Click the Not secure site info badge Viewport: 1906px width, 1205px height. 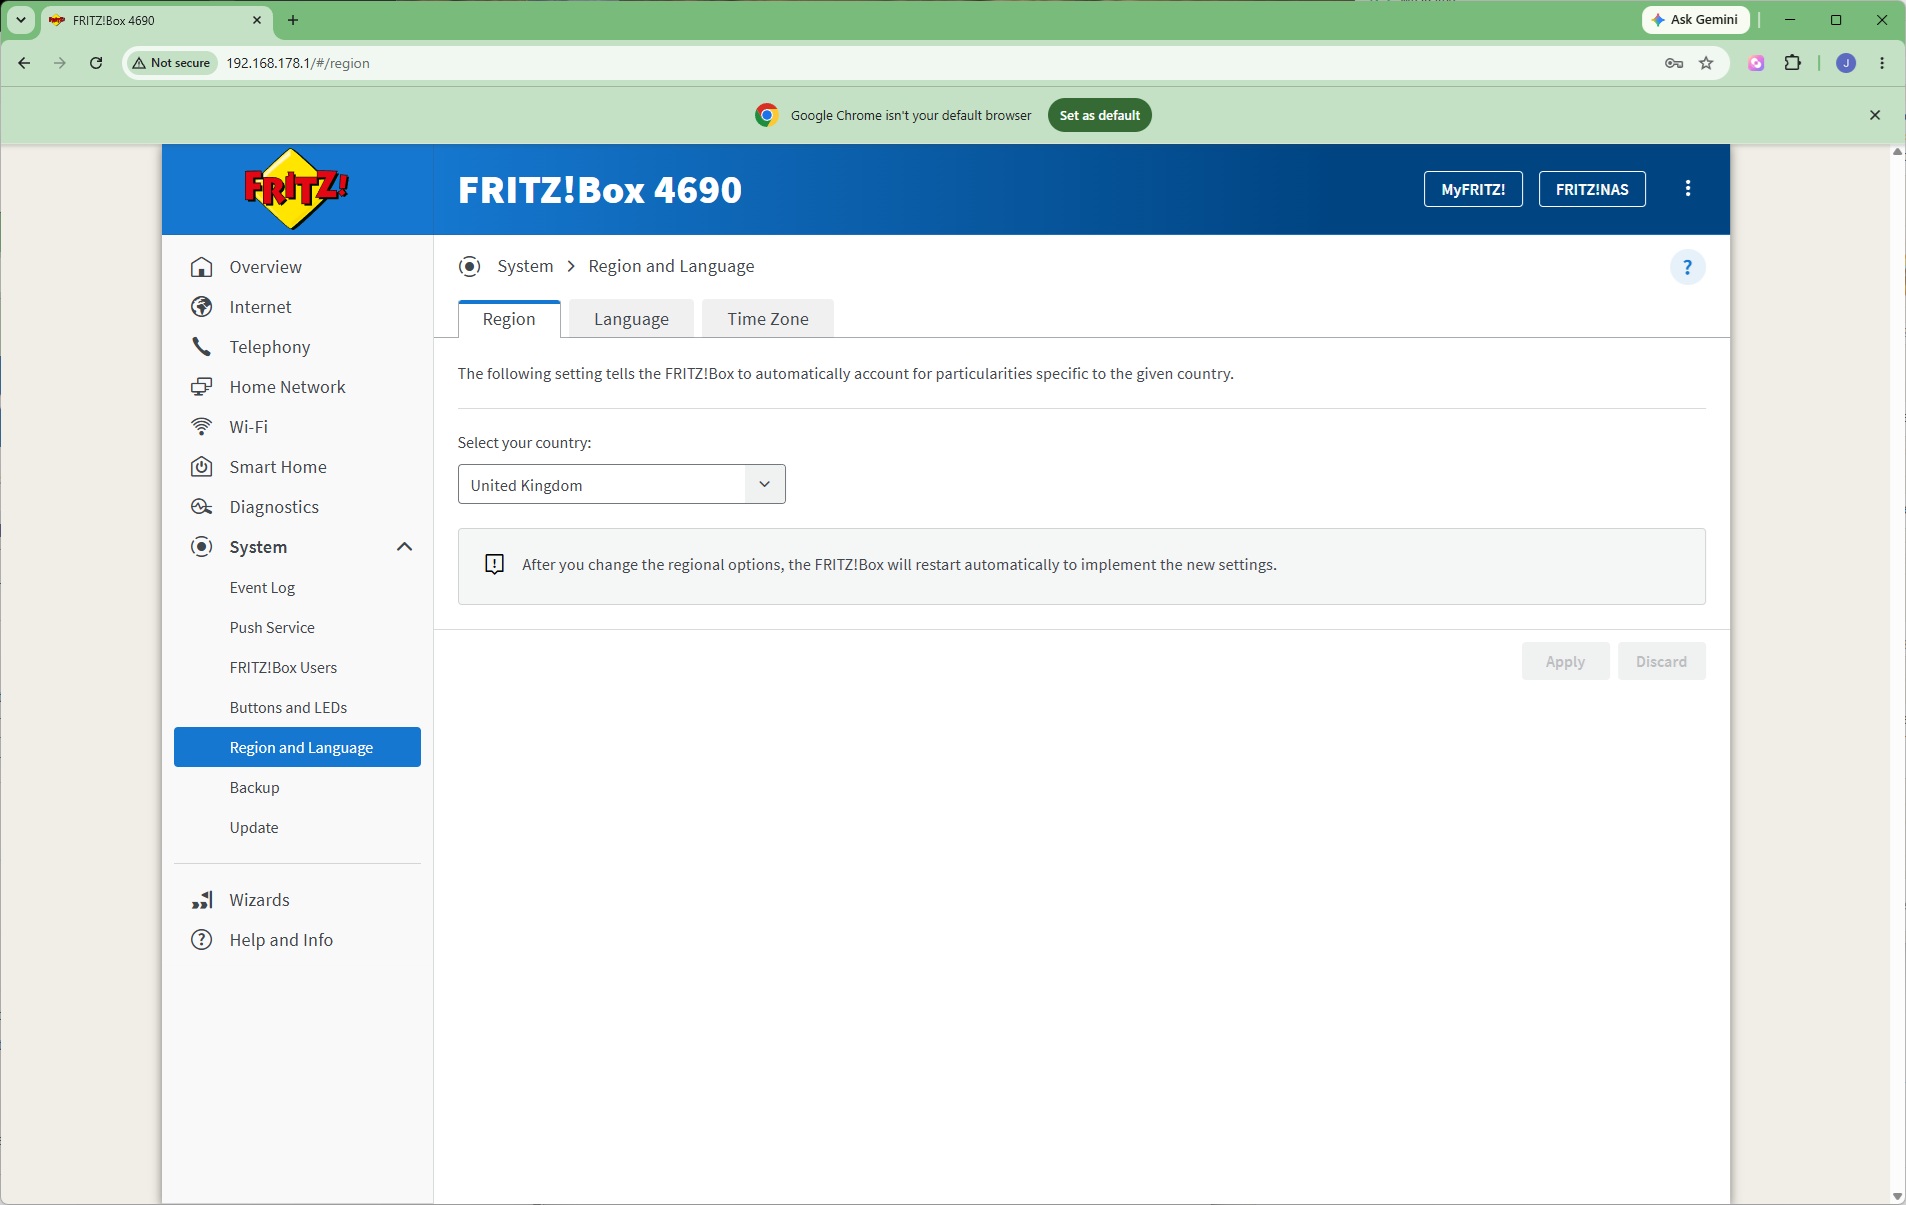[172, 63]
